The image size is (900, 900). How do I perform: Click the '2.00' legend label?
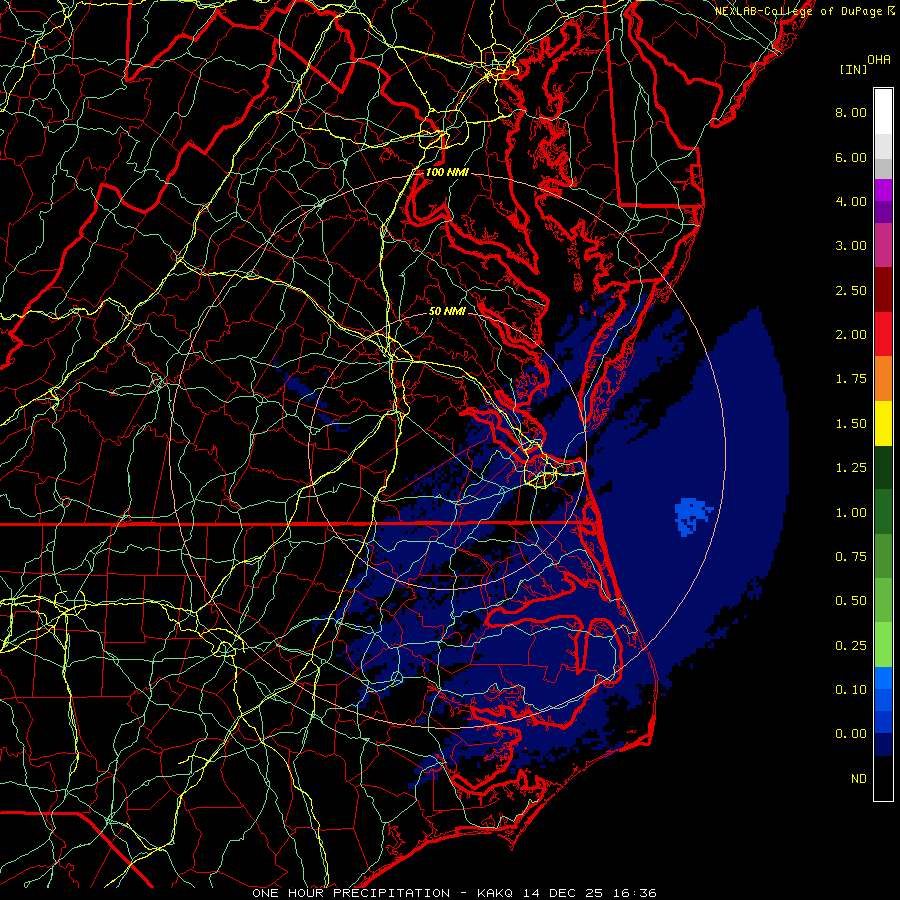click(851, 335)
